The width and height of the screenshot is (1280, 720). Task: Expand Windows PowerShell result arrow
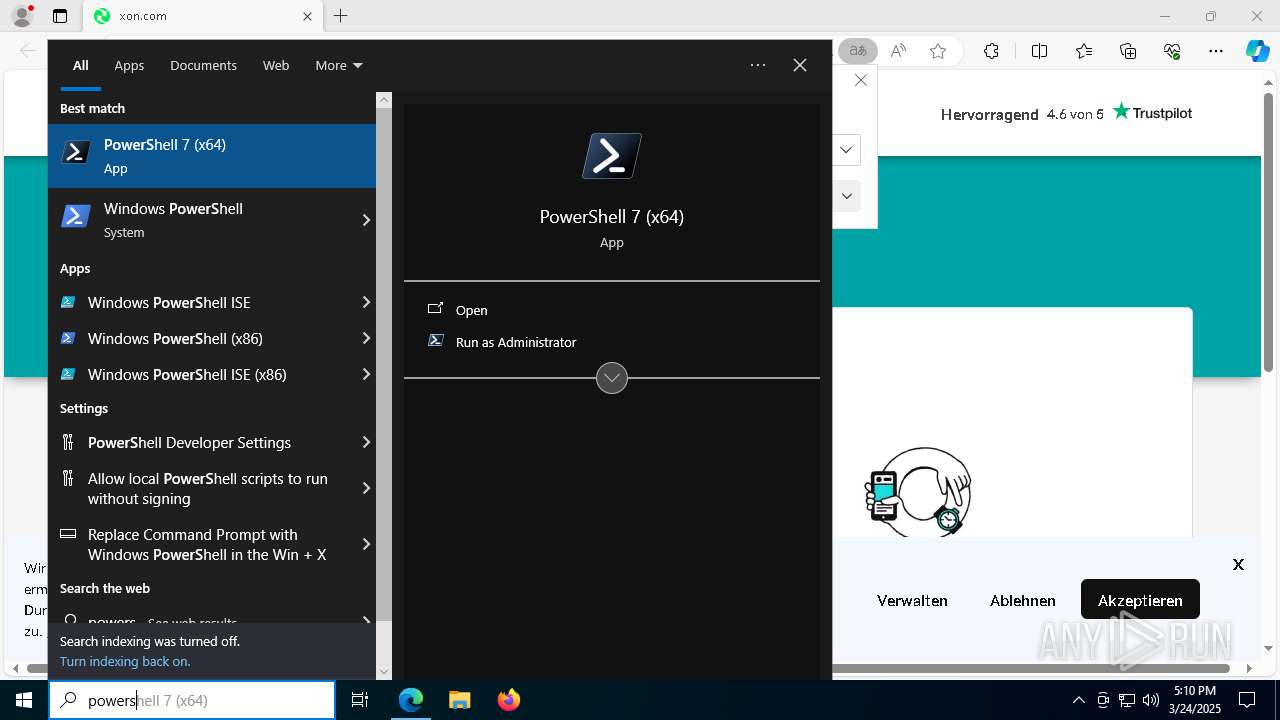366,220
